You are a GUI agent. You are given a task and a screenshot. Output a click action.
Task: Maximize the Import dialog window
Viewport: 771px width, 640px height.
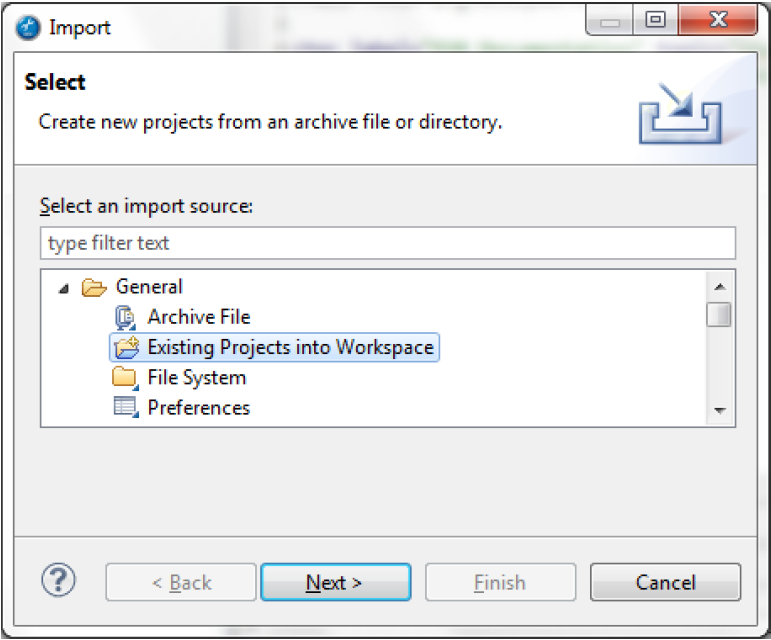tap(655, 19)
